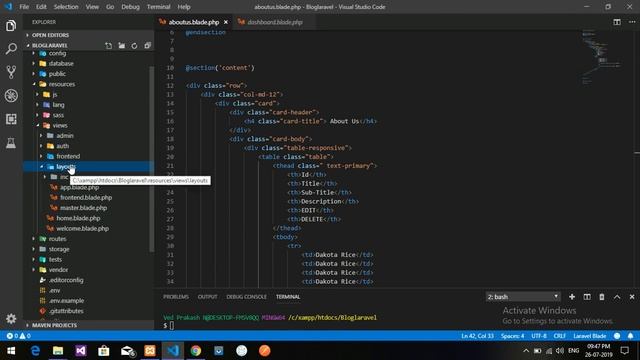
Task: Open File Explorer from the taskbar
Action: [x=58, y=351]
